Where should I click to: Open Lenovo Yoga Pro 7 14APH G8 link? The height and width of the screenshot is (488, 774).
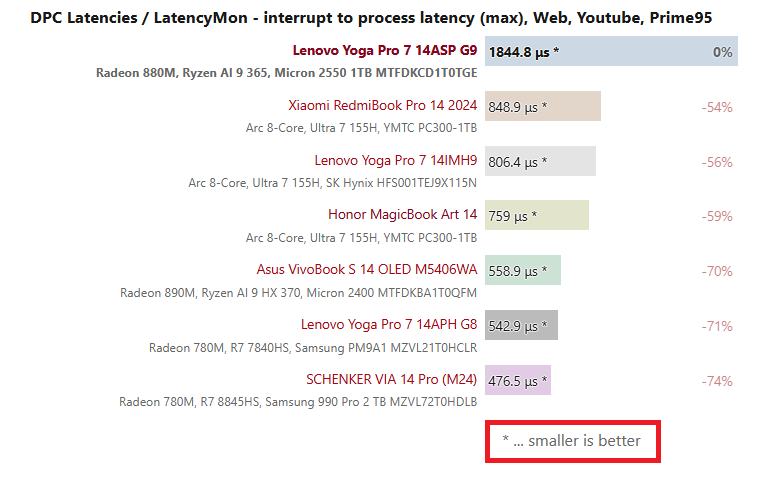pyautogui.click(x=389, y=324)
